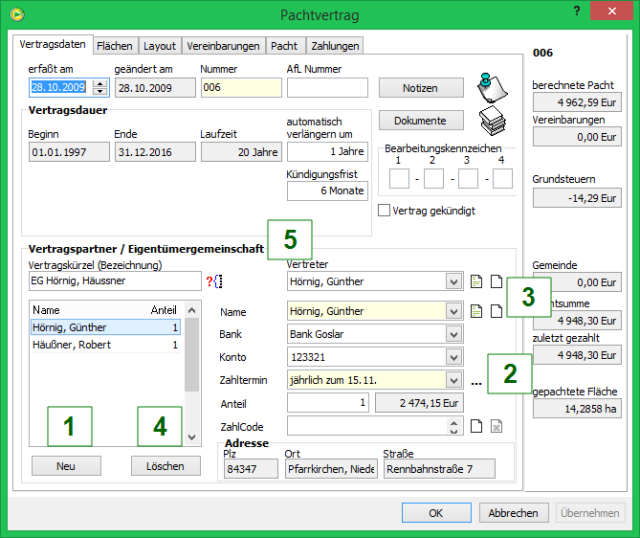Screen dimensions: 640x538
Task: Click the stacked documents icon beside Dokumente
Action: [x=491, y=120]
